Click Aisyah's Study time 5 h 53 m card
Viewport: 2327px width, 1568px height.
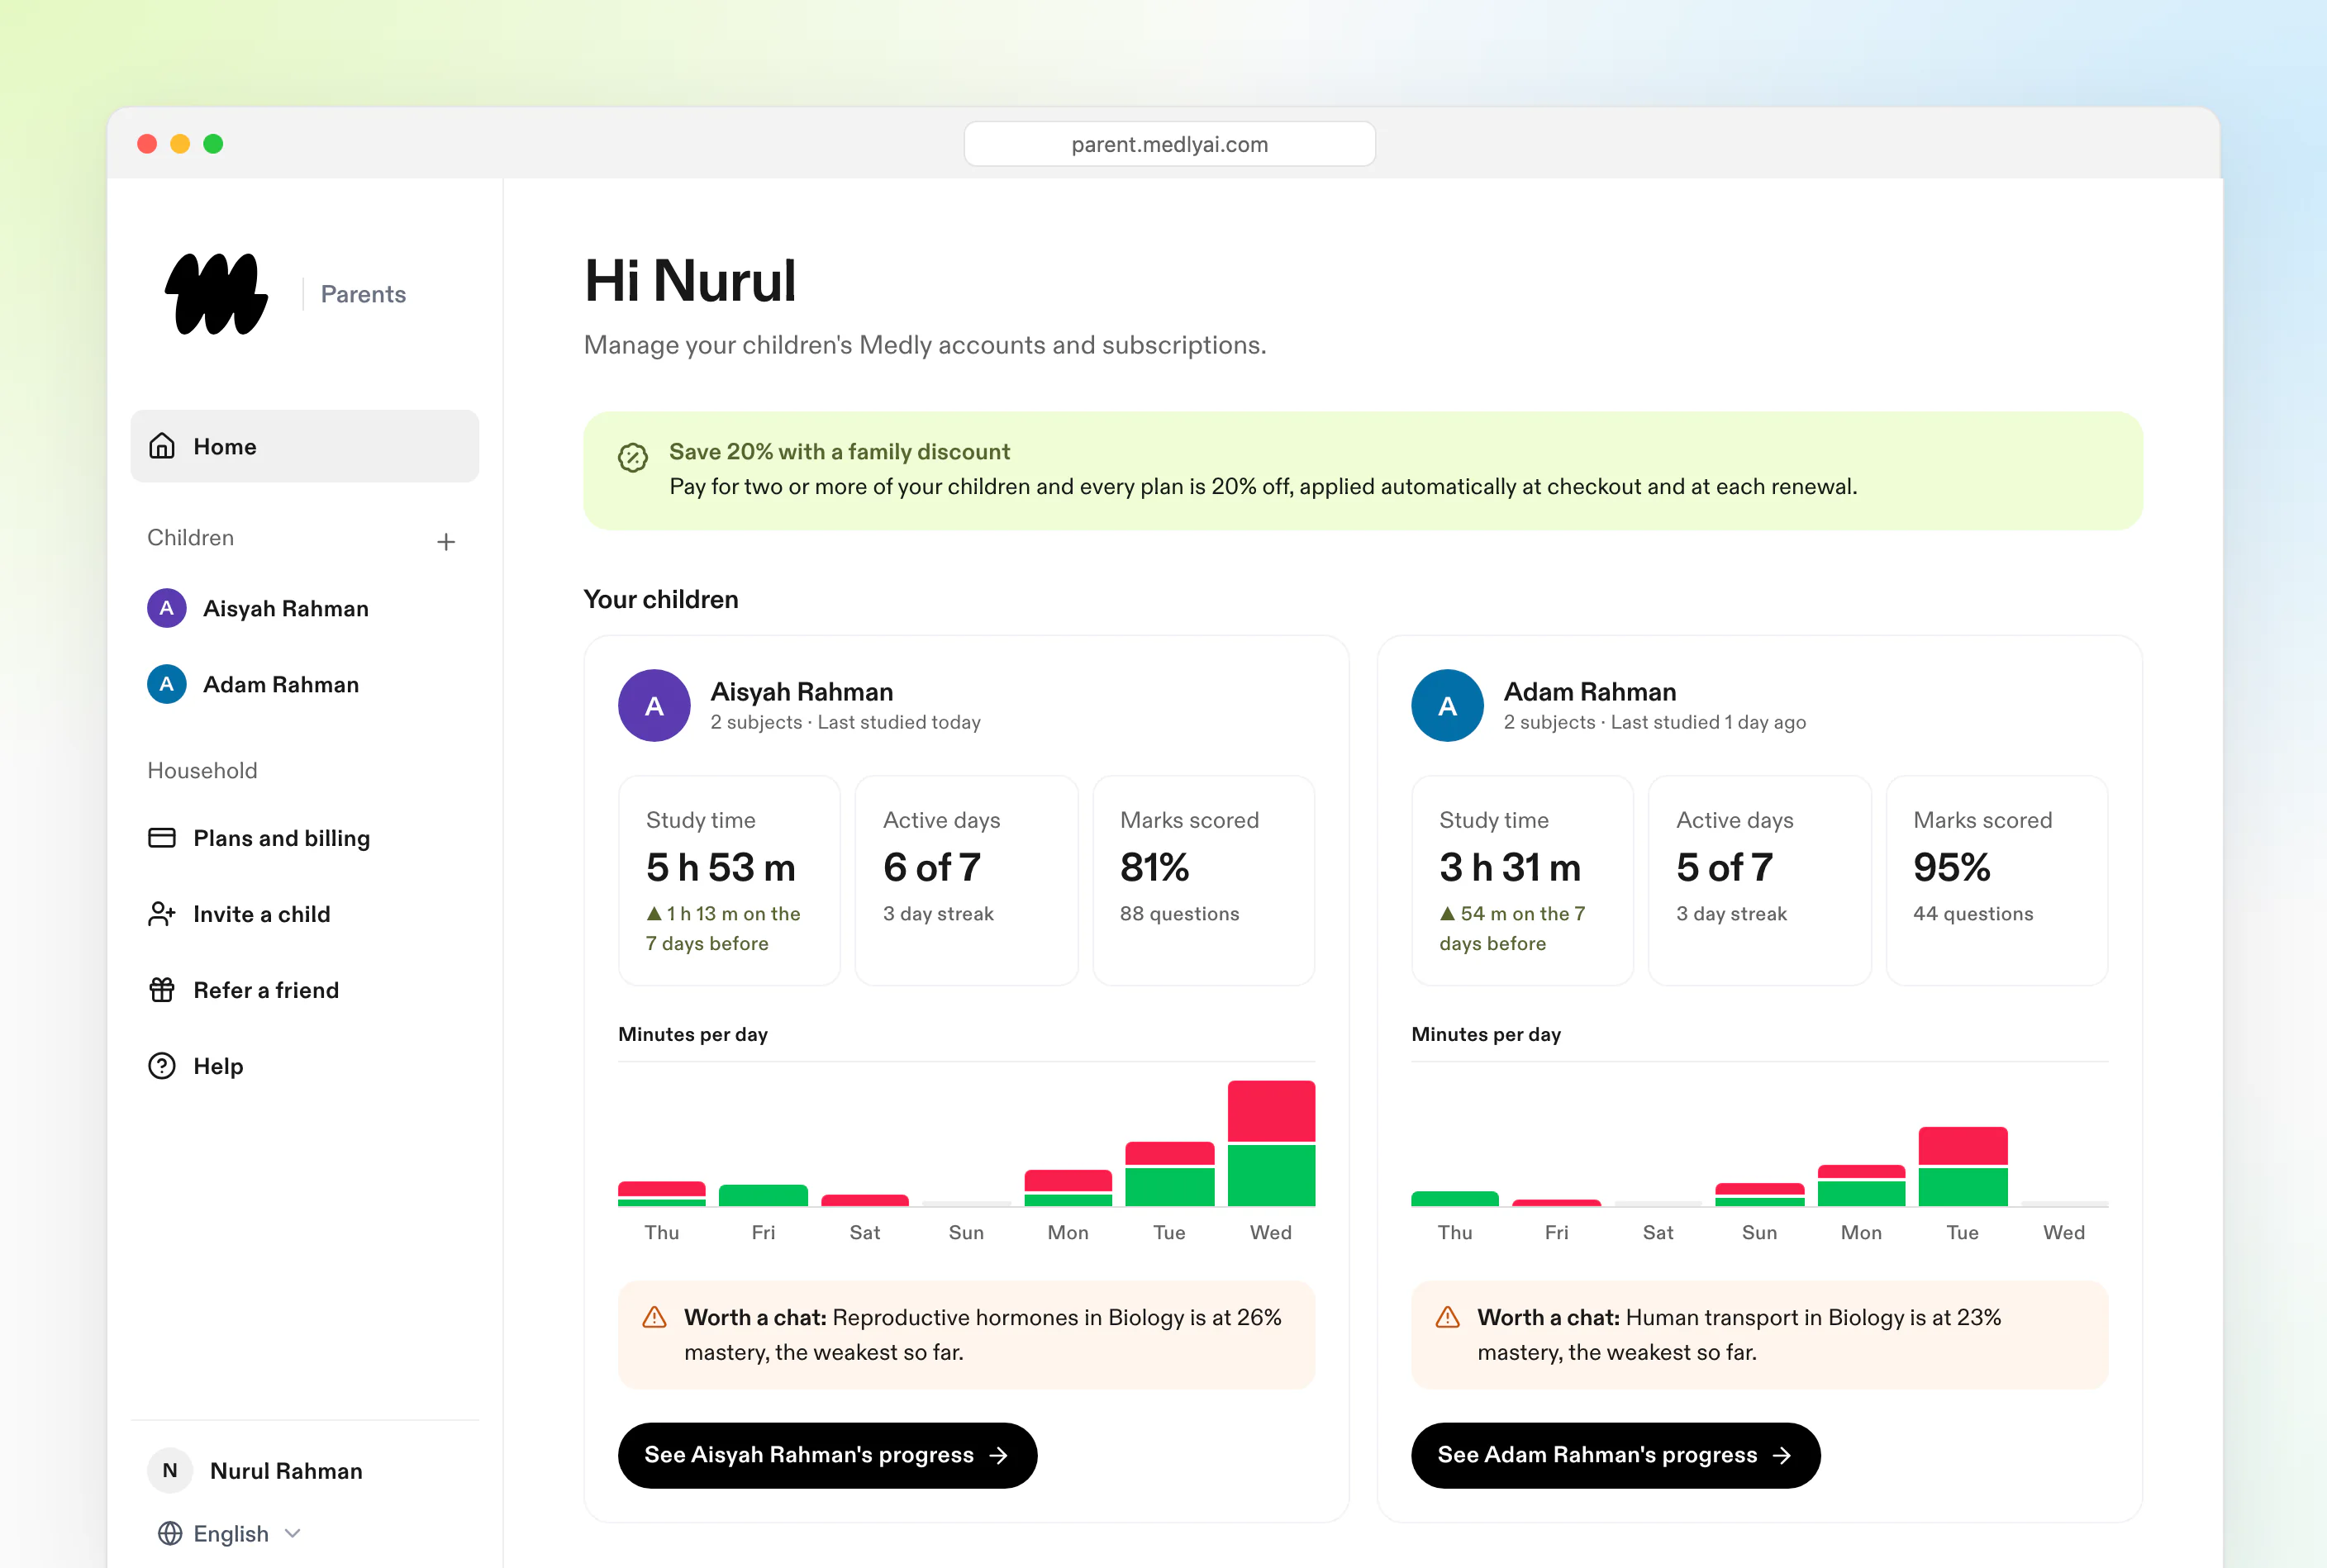click(729, 880)
